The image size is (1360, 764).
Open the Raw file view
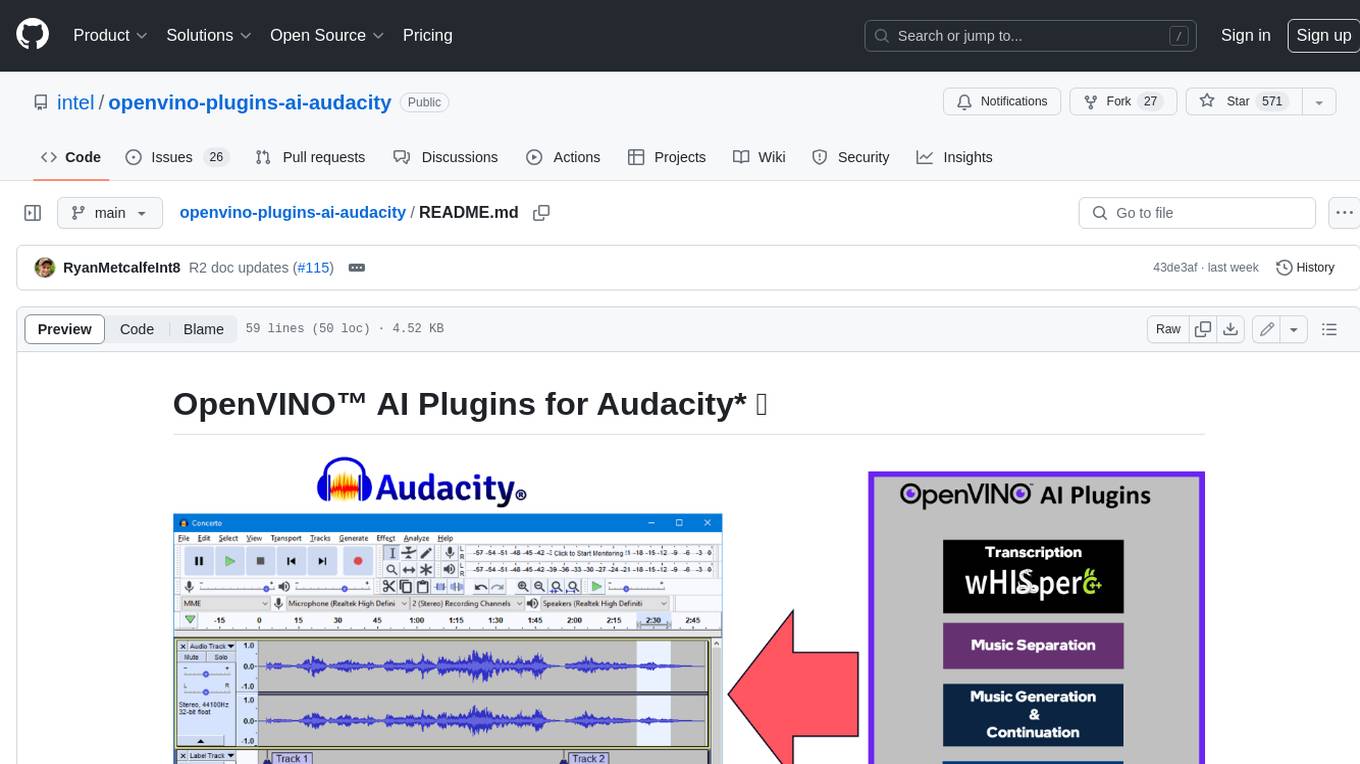coord(1168,329)
